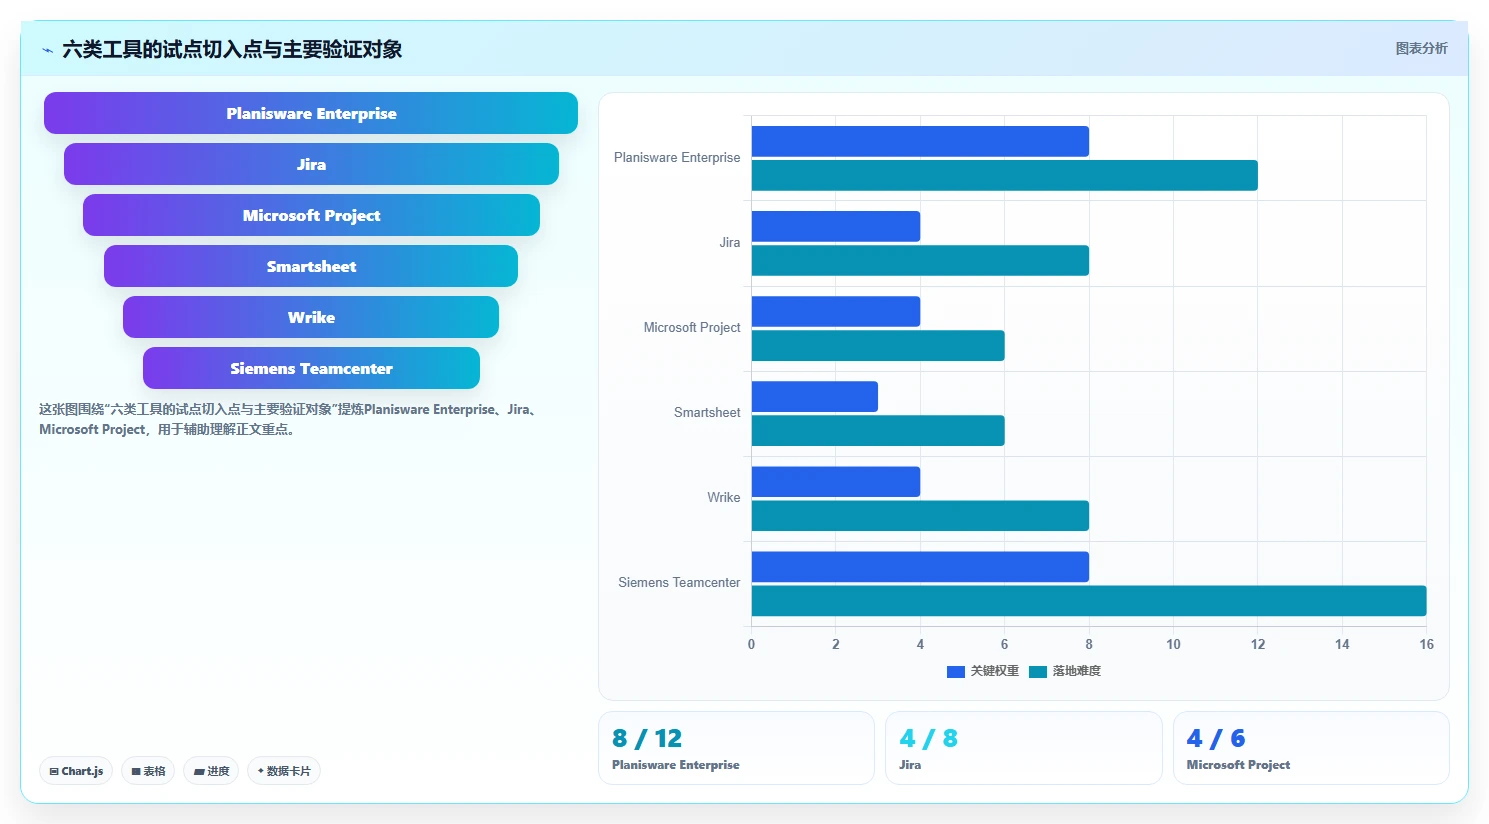
Task: Select the Planisware Enterprise funnel stage
Action: pyautogui.click(x=311, y=113)
